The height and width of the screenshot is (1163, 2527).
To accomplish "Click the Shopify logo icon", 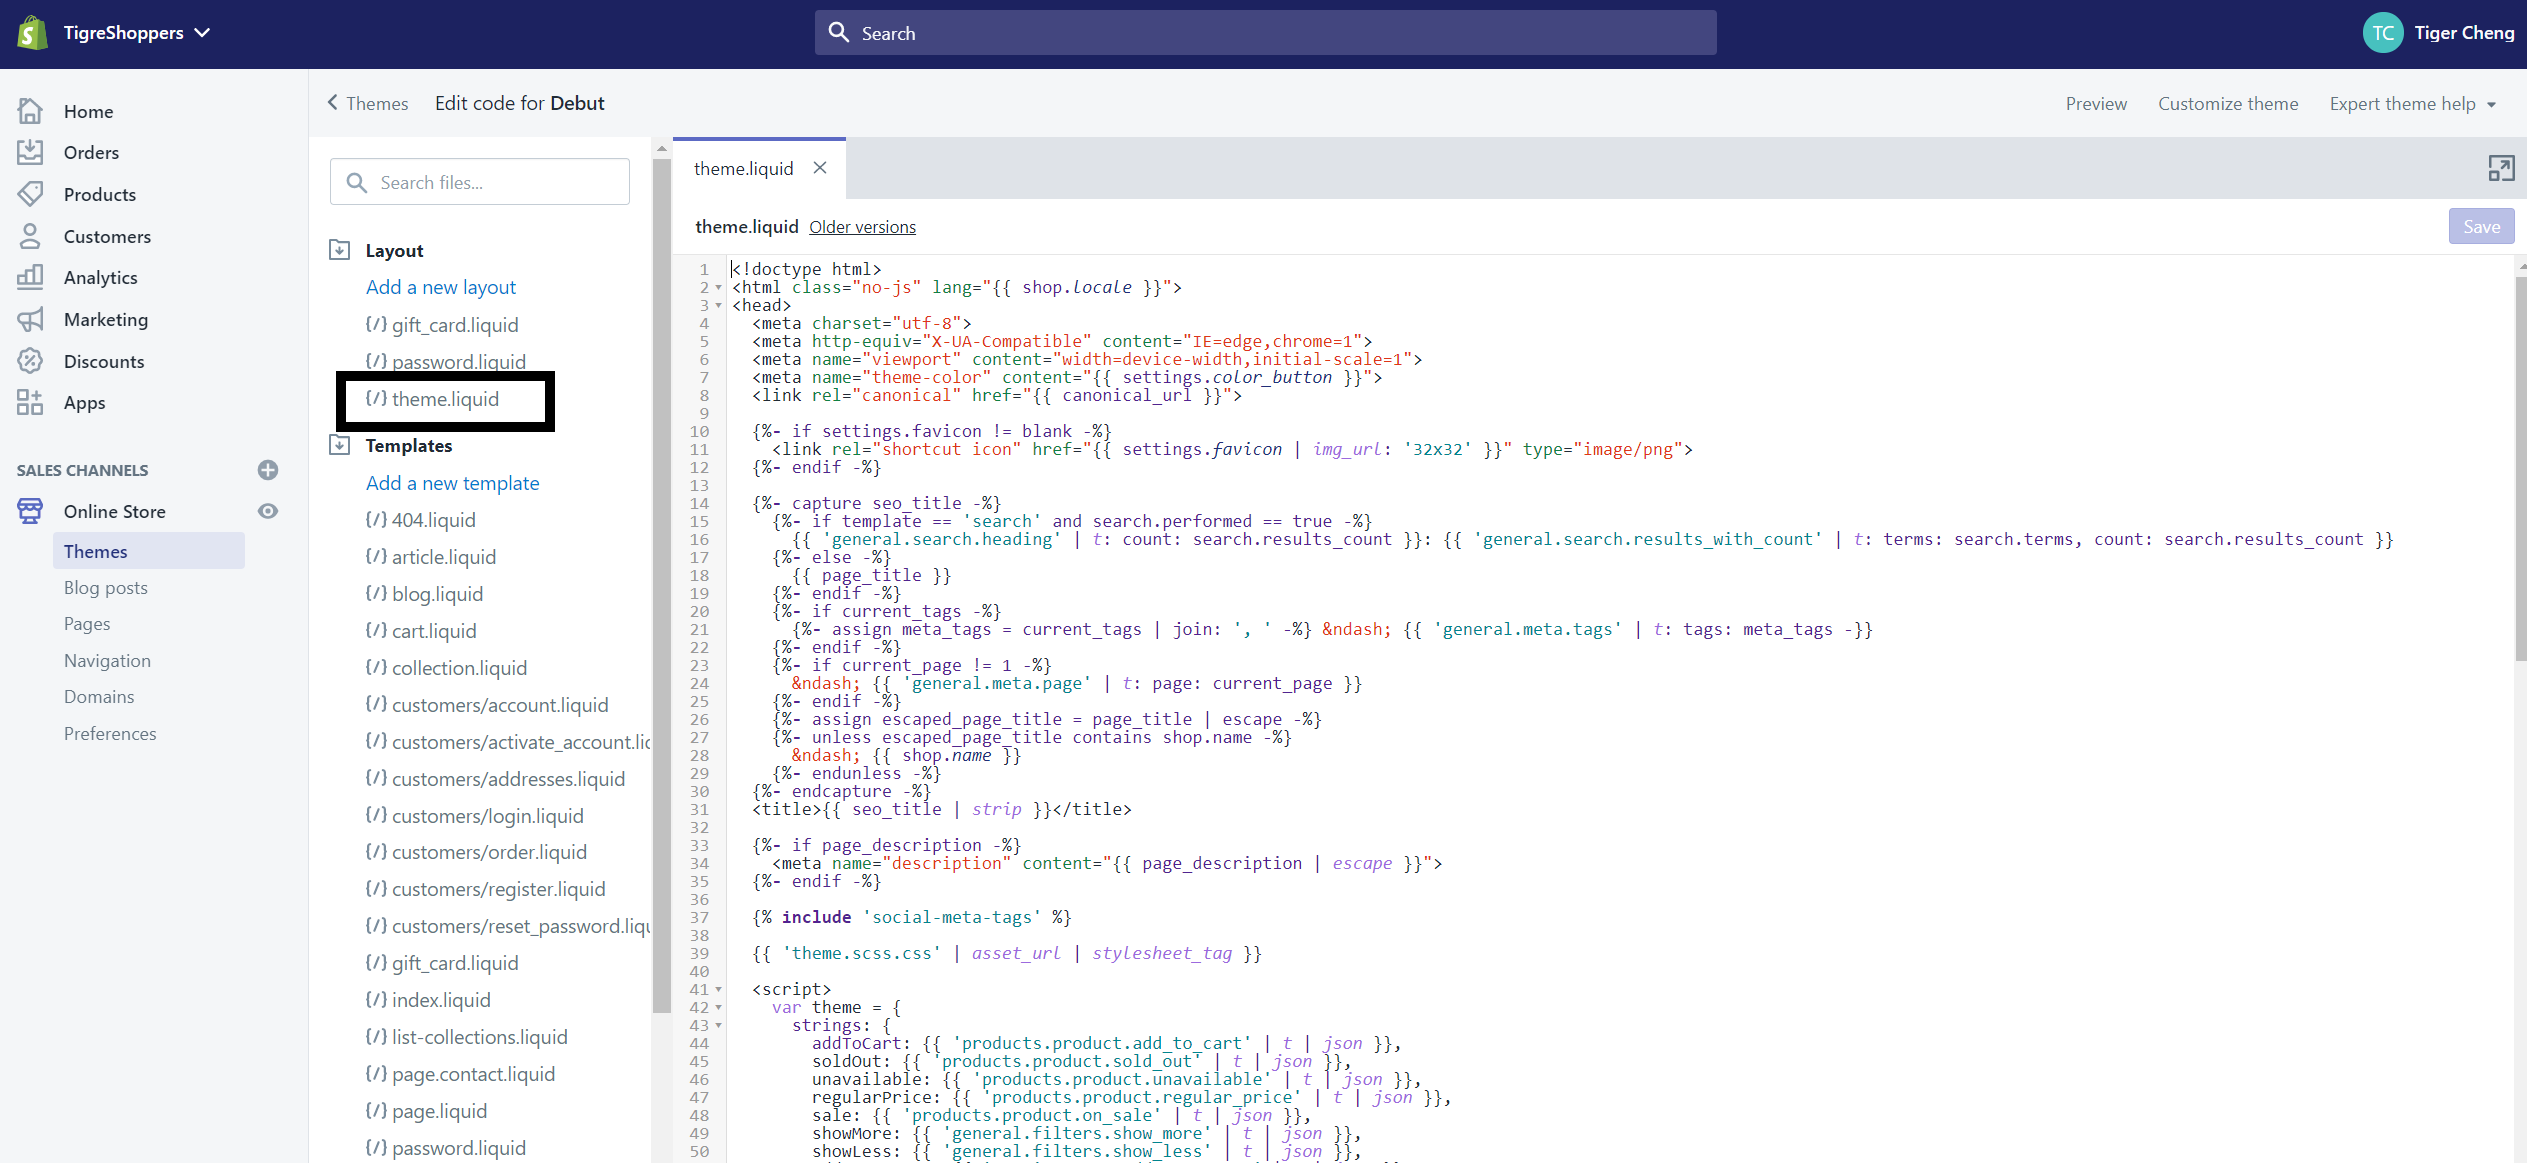I will [31, 32].
